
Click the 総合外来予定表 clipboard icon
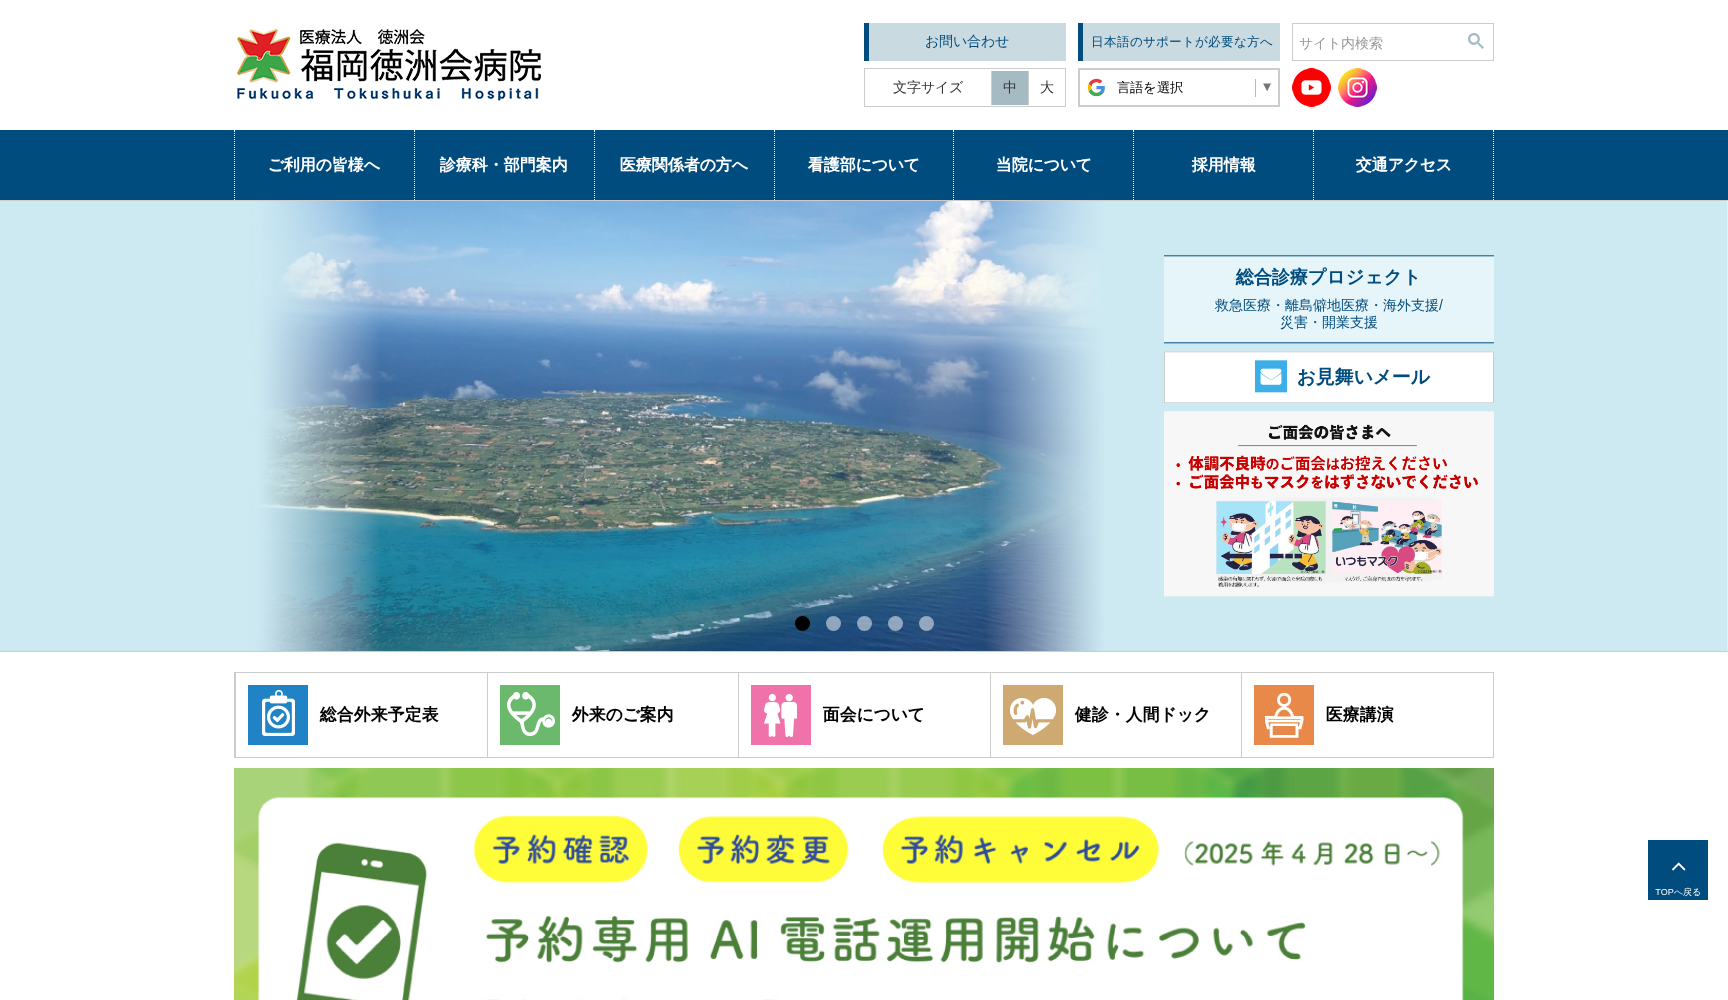tap(278, 715)
